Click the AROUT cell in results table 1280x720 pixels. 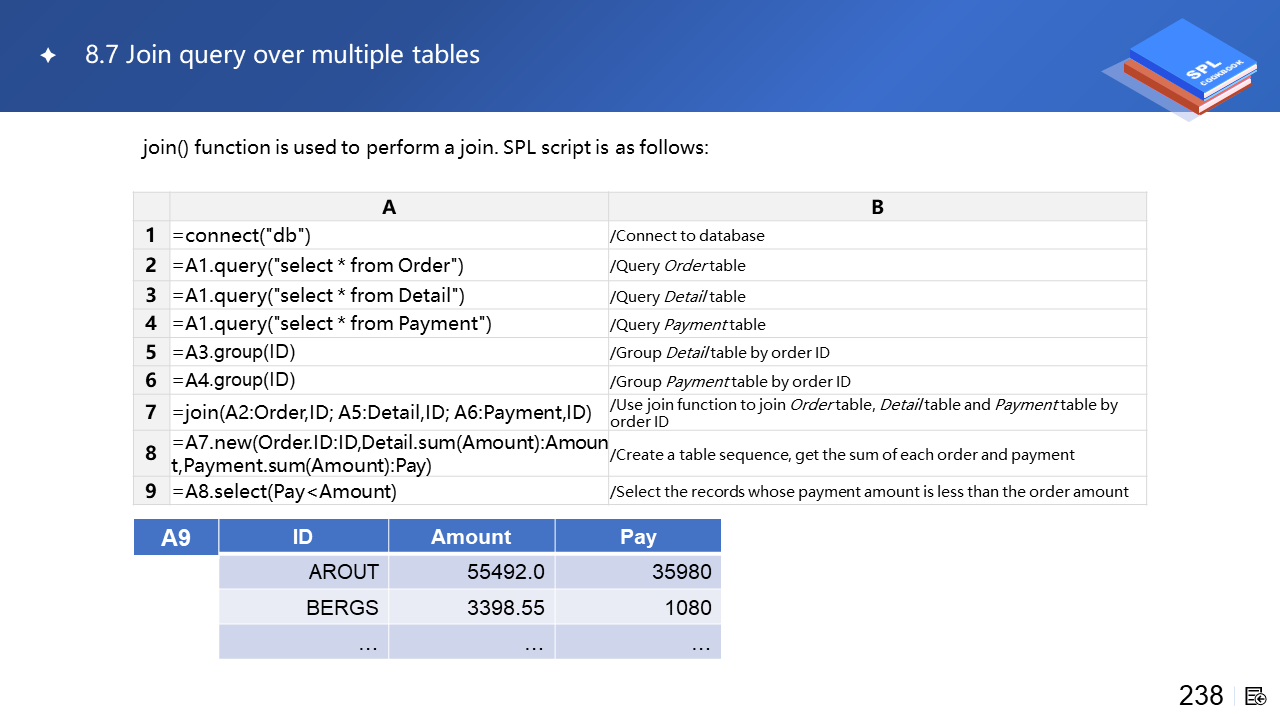pyautogui.click(x=303, y=572)
